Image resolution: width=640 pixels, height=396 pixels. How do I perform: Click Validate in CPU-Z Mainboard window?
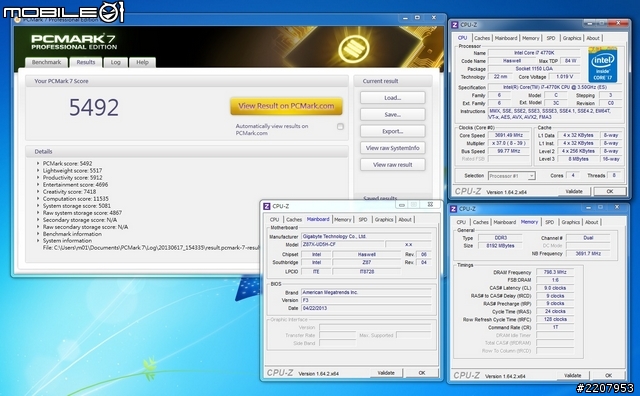[386, 373]
